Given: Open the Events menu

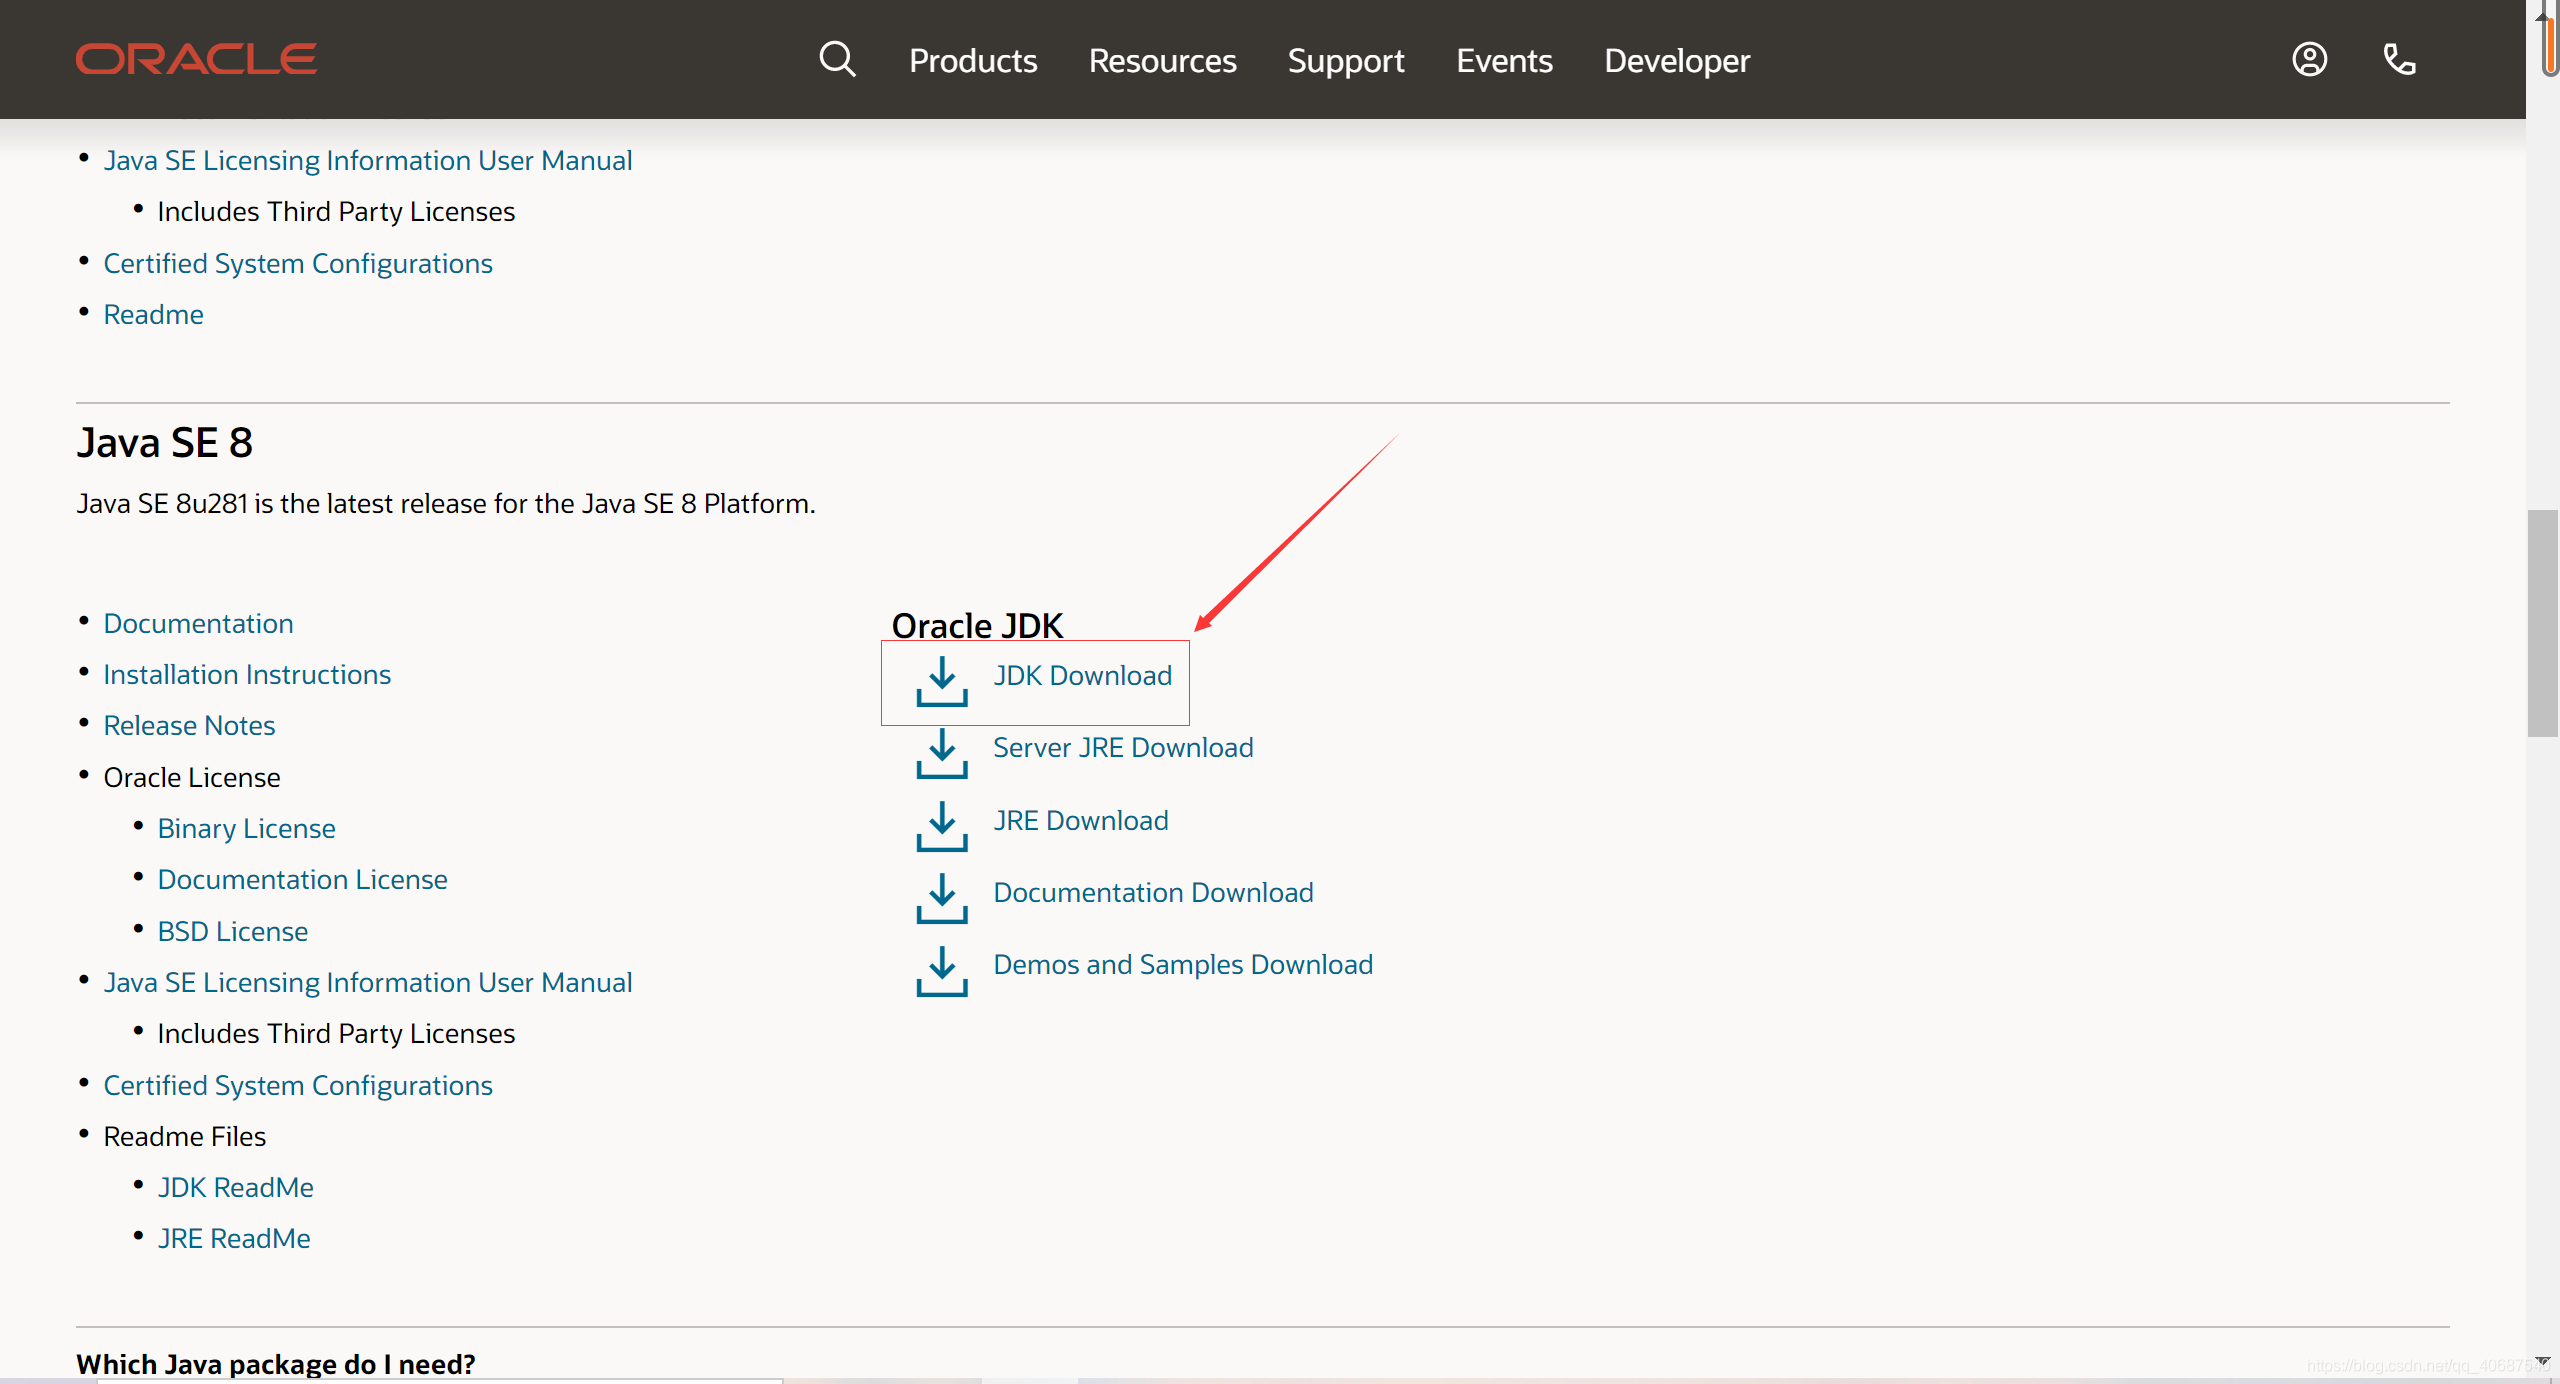Looking at the screenshot, I should click(1503, 61).
